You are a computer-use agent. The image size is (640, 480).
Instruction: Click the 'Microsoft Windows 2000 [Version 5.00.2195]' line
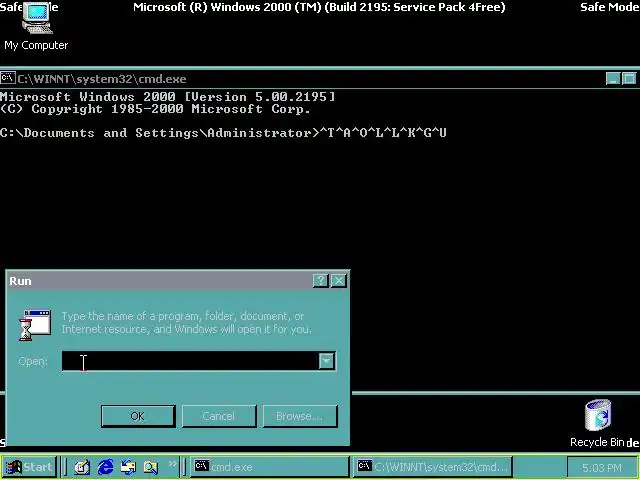coord(168,97)
